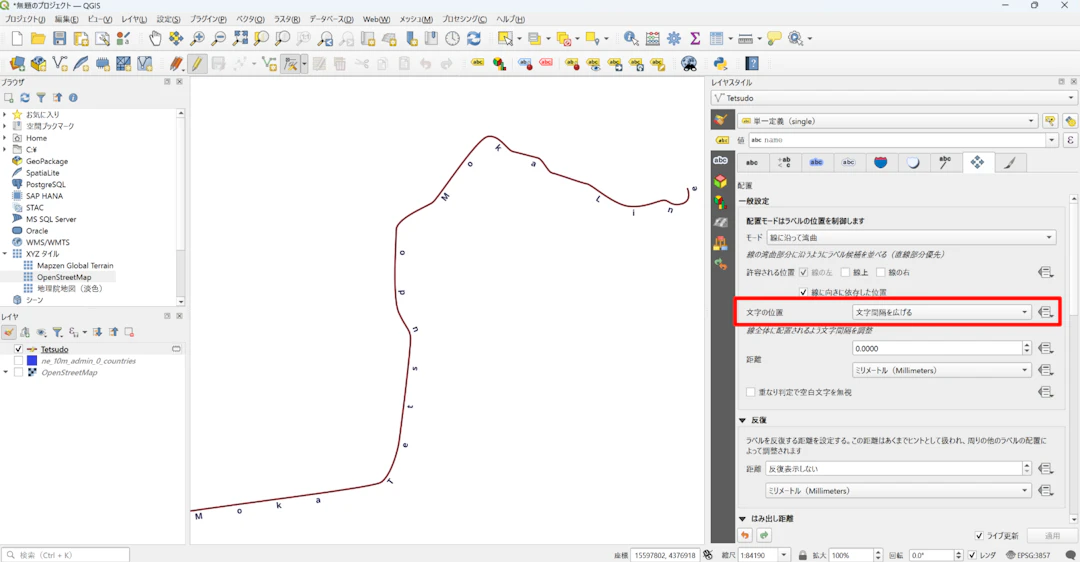
Task: Click the 検索 (Ctrl + K) locator field
Action: tap(65, 554)
